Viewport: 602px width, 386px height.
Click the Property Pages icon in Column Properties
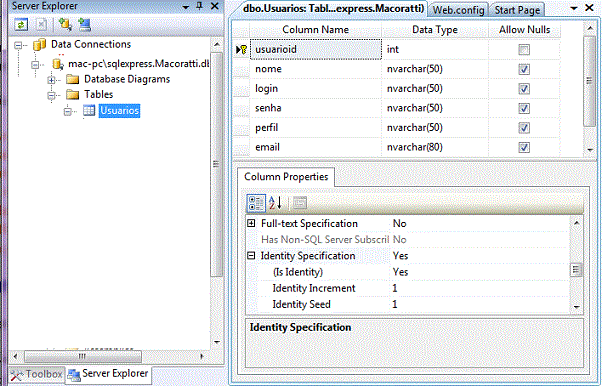click(300, 203)
